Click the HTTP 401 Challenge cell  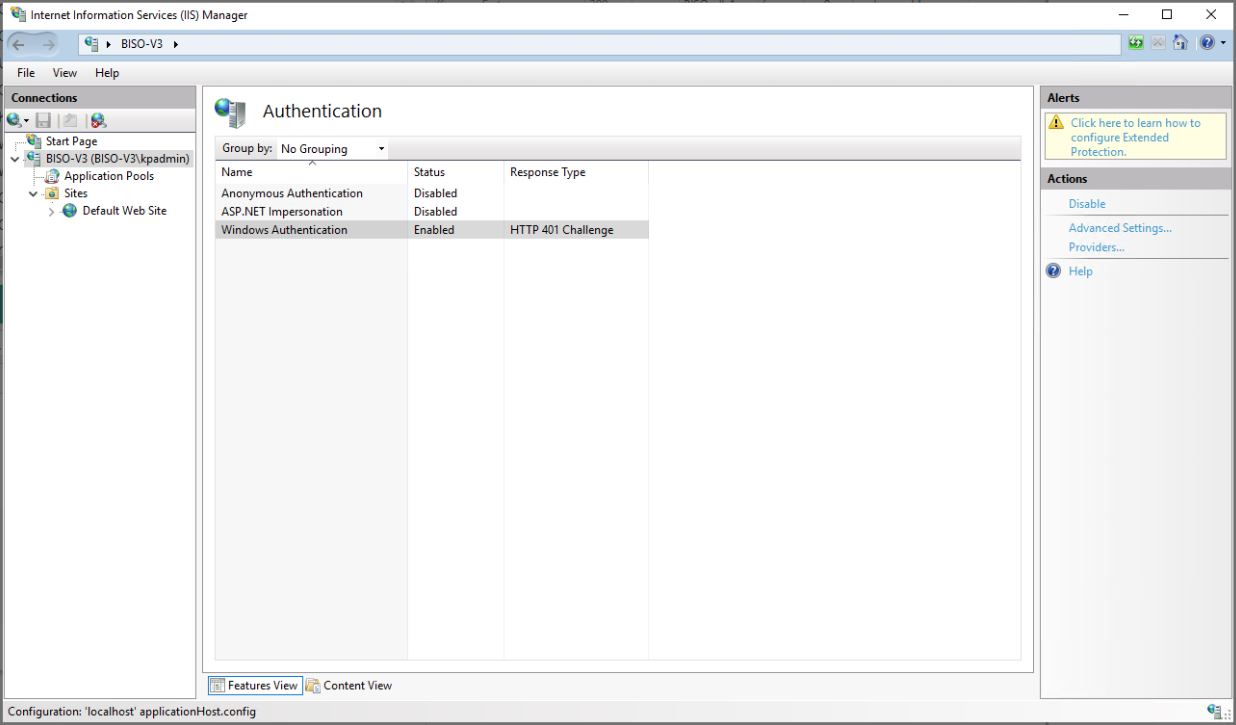pos(562,230)
